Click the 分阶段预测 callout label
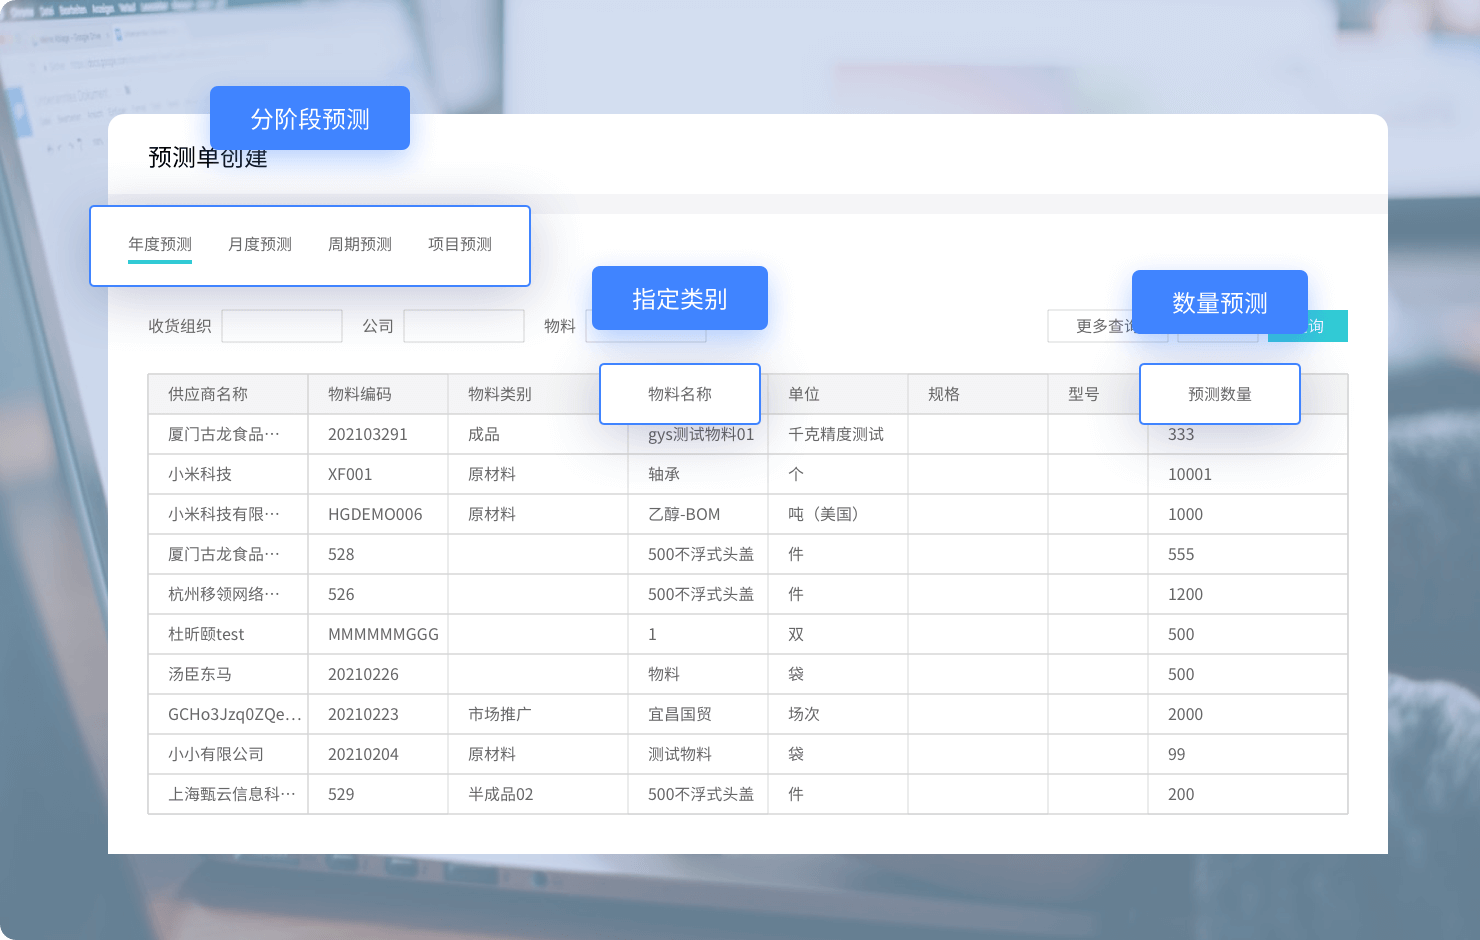The image size is (1480, 940). point(310,118)
